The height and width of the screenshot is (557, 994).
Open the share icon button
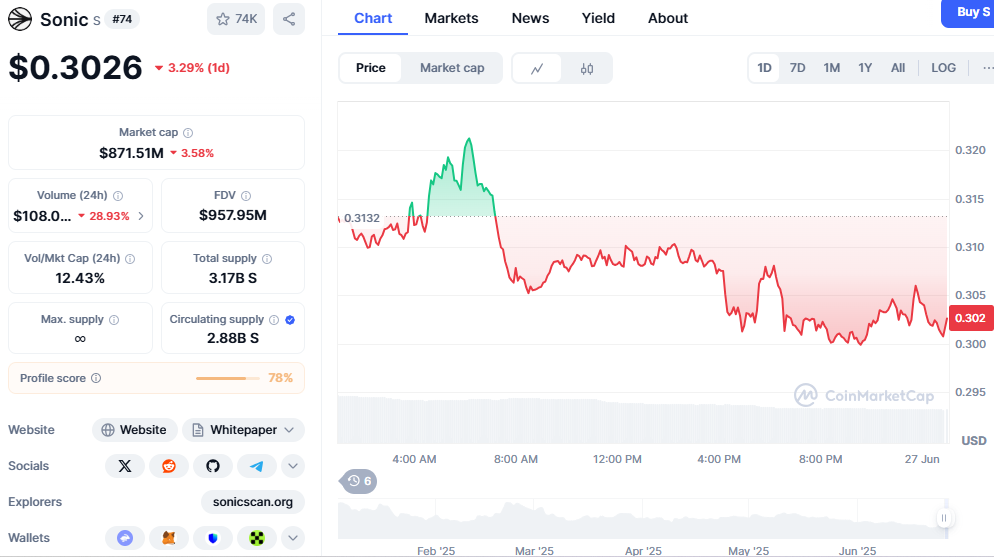288,19
